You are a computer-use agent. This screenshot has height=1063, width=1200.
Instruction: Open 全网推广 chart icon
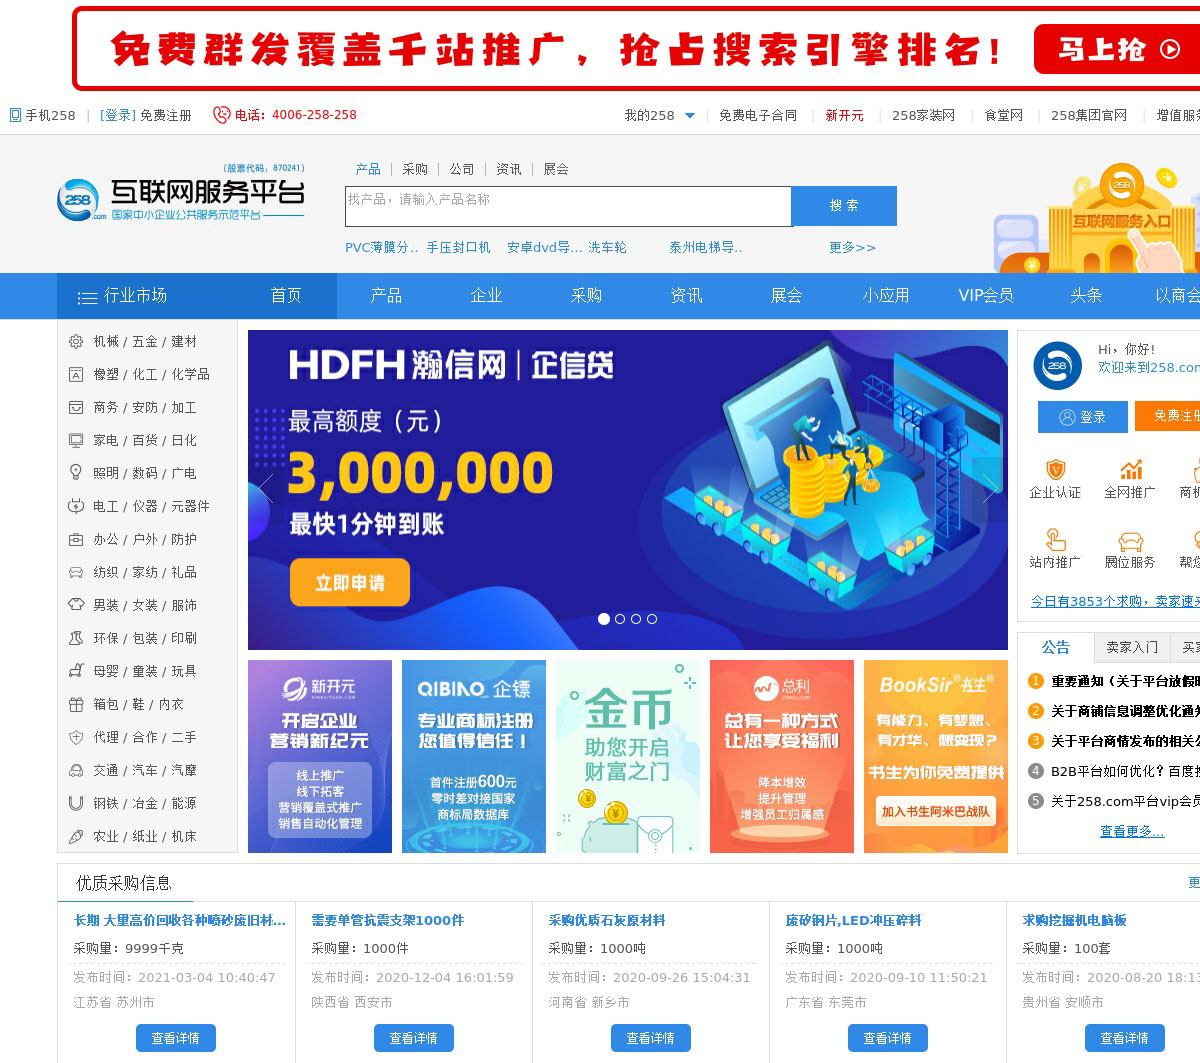pos(1130,470)
